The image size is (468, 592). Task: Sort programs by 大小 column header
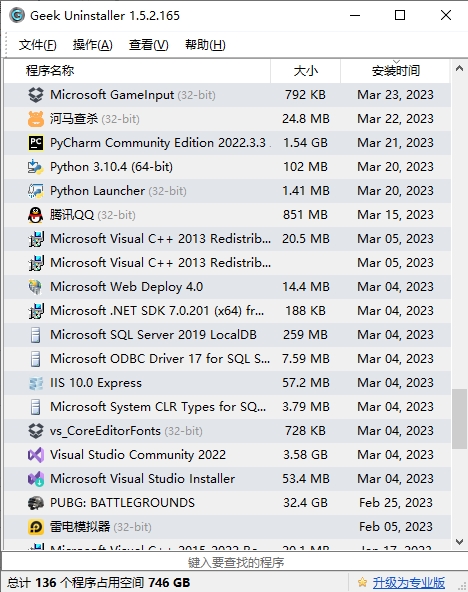coord(305,71)
